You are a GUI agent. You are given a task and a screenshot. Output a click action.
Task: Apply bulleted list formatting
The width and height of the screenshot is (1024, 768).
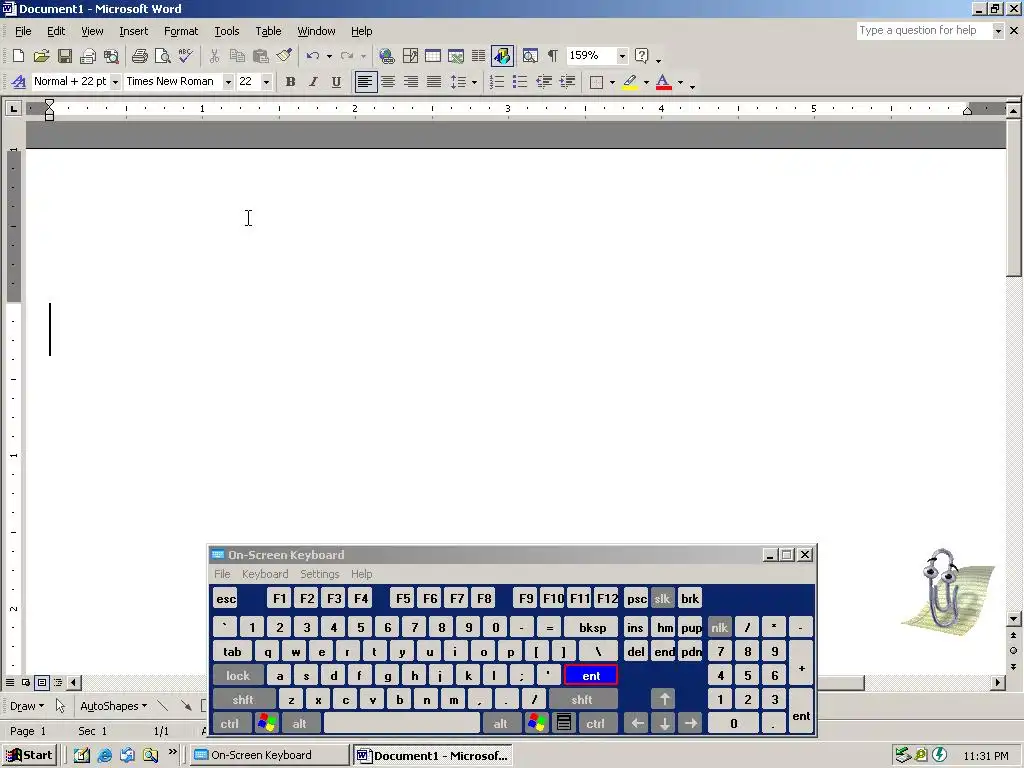pyautogui.click(x=520, y=82)
